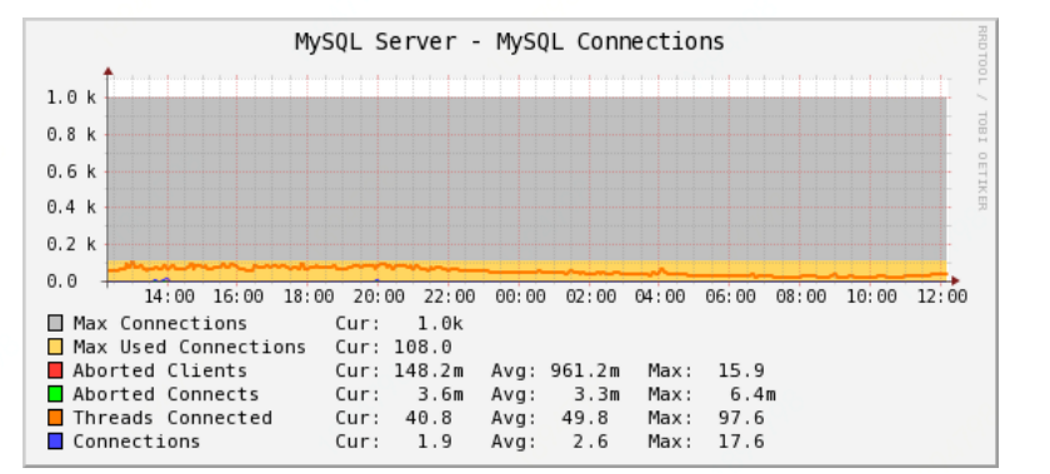The image size is (1050, 474).
Task: Click the 17.6 max Connections value
Action: (x=741, y=442)
